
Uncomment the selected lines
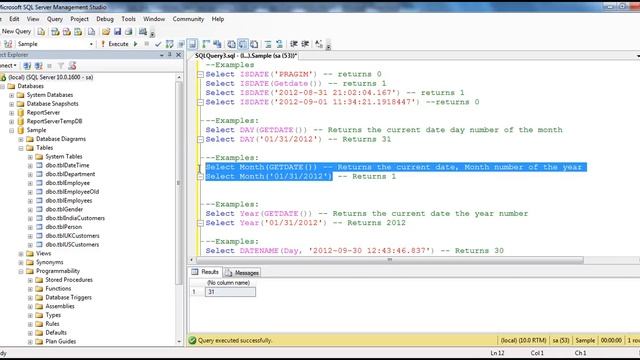[280, 44]
